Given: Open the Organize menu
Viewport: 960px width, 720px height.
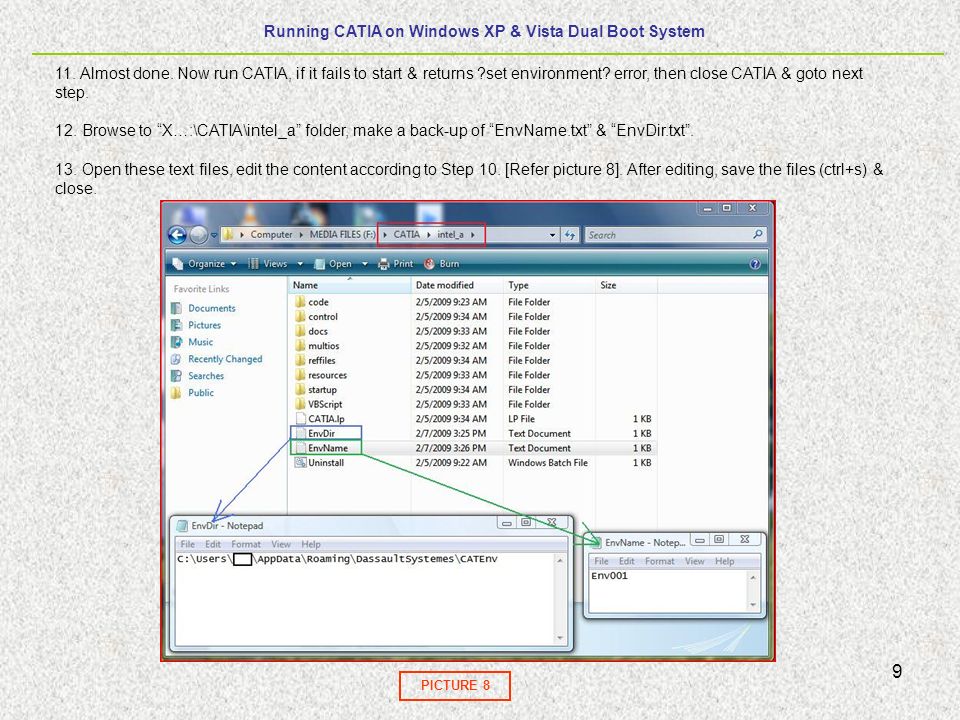Looking at the screenshot, I should point(205,264).
